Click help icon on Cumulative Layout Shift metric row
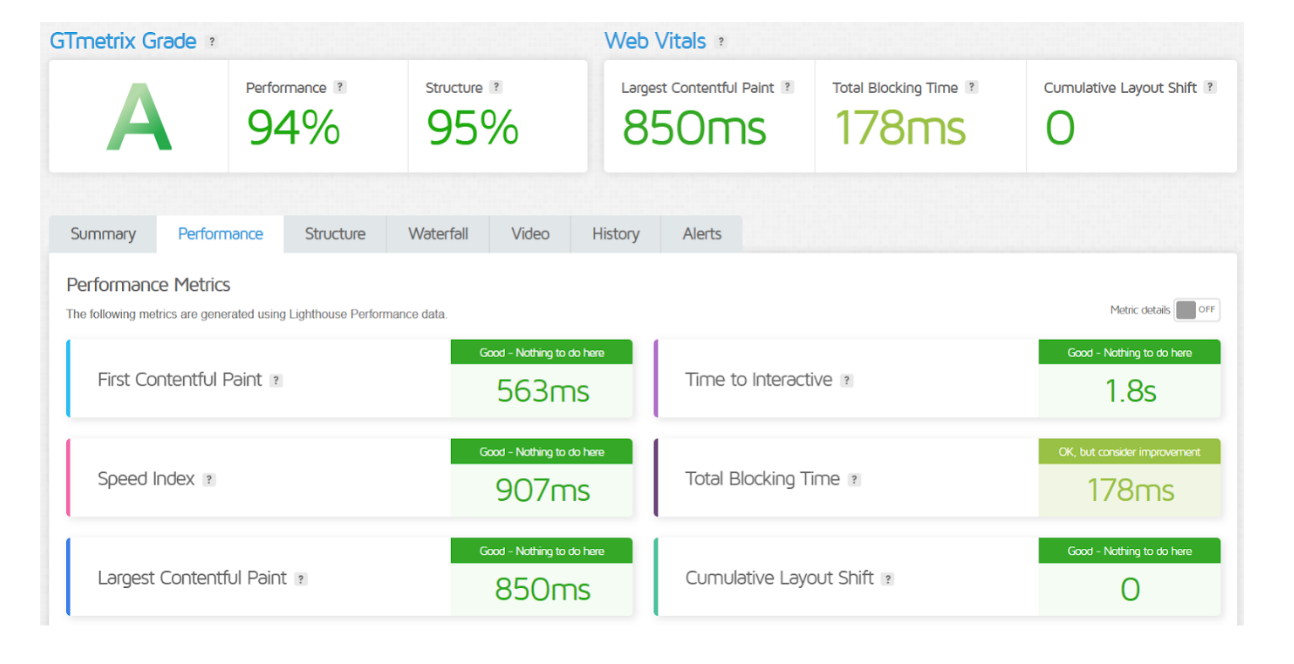Image resolution: width=1294 pixels, height=664 pixels. click(888, 579)
